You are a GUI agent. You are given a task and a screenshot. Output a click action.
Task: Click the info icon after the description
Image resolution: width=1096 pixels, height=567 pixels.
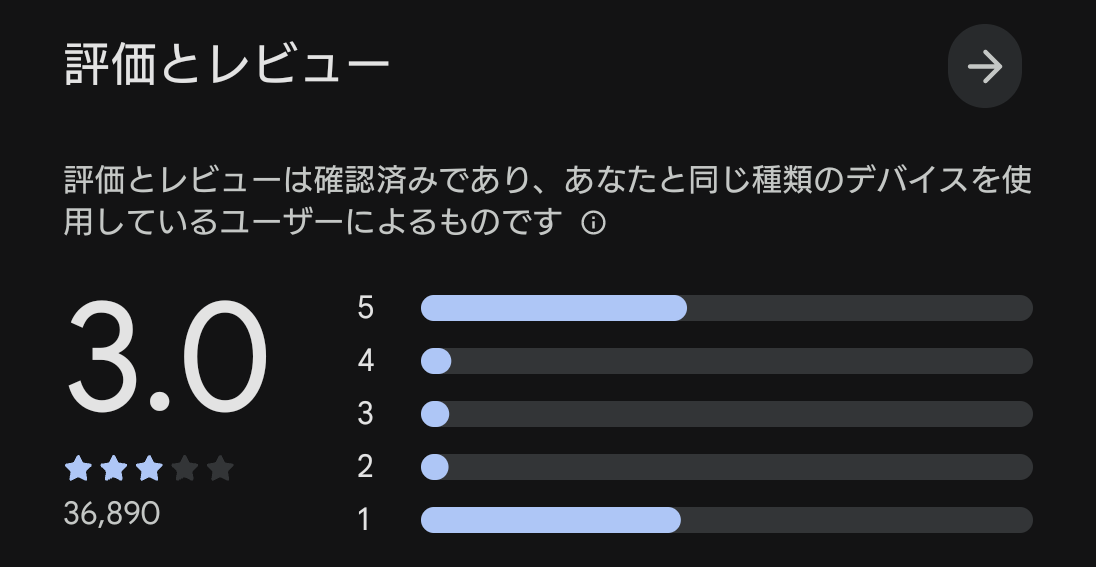click(x=593, y=223)
